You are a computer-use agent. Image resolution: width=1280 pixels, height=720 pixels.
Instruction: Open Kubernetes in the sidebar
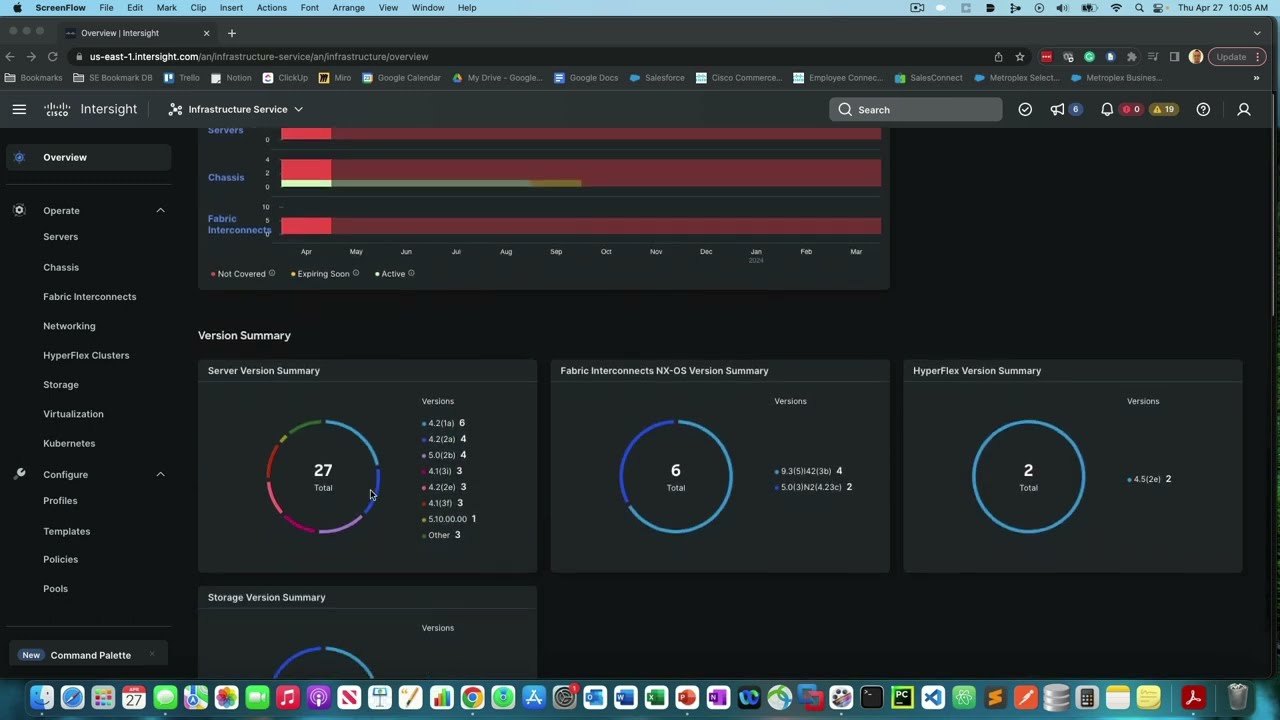tap(69, 443)
